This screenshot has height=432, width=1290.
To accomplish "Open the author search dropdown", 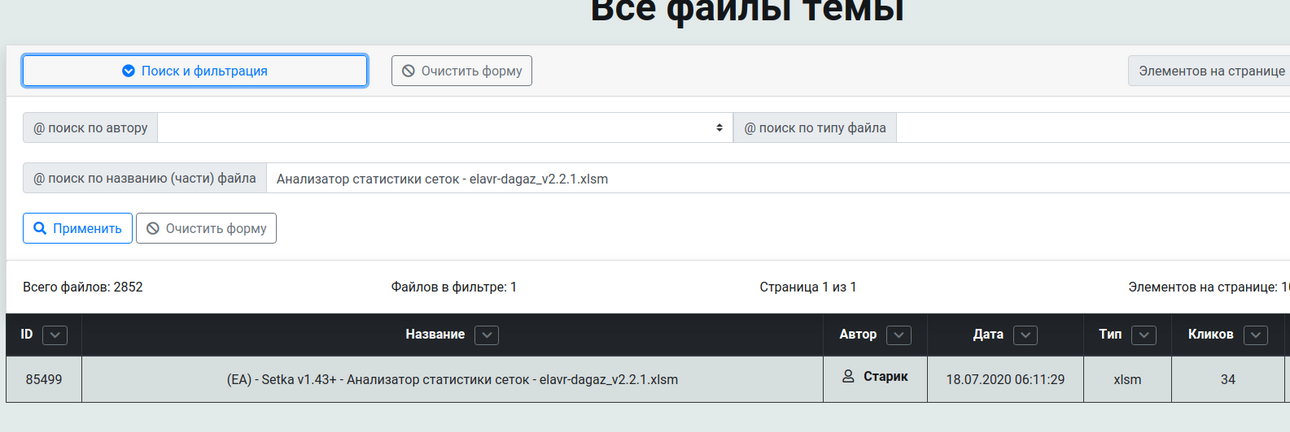I will pos(445,128).
